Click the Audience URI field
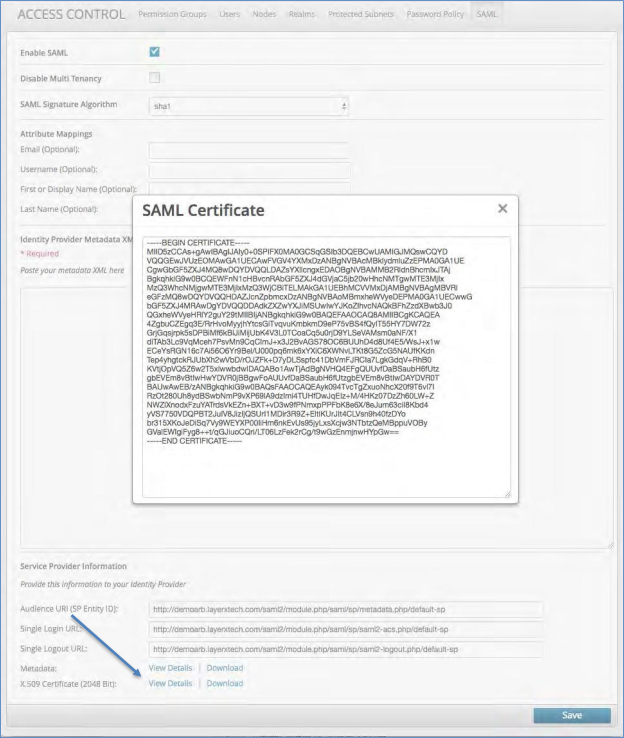The height and width of the screenshot is (738, 624). [345, 609]
